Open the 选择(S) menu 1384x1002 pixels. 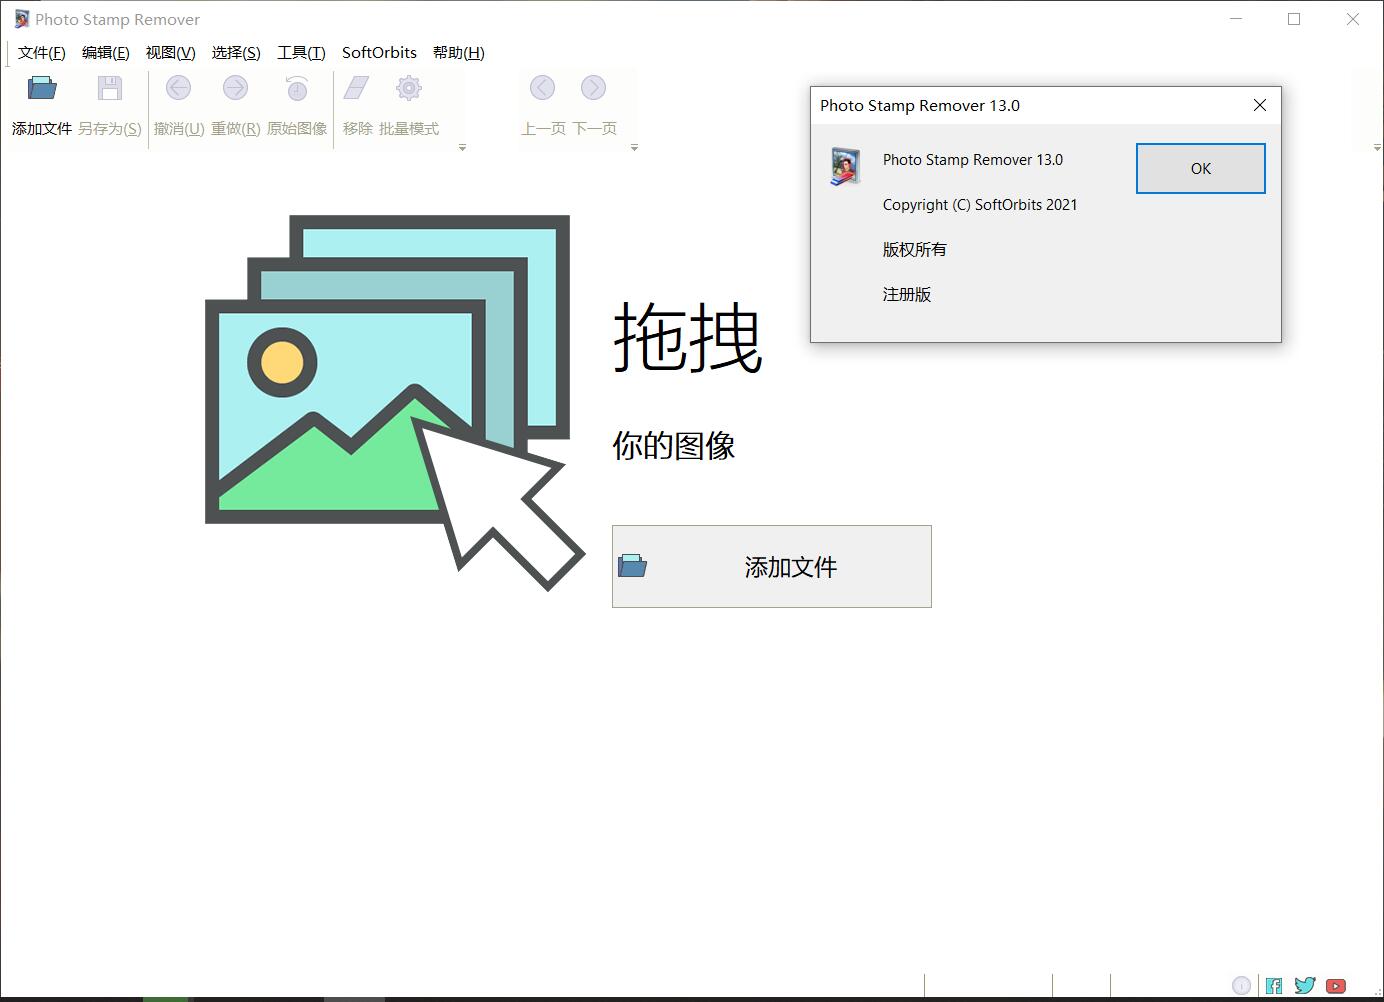(236, 53)
